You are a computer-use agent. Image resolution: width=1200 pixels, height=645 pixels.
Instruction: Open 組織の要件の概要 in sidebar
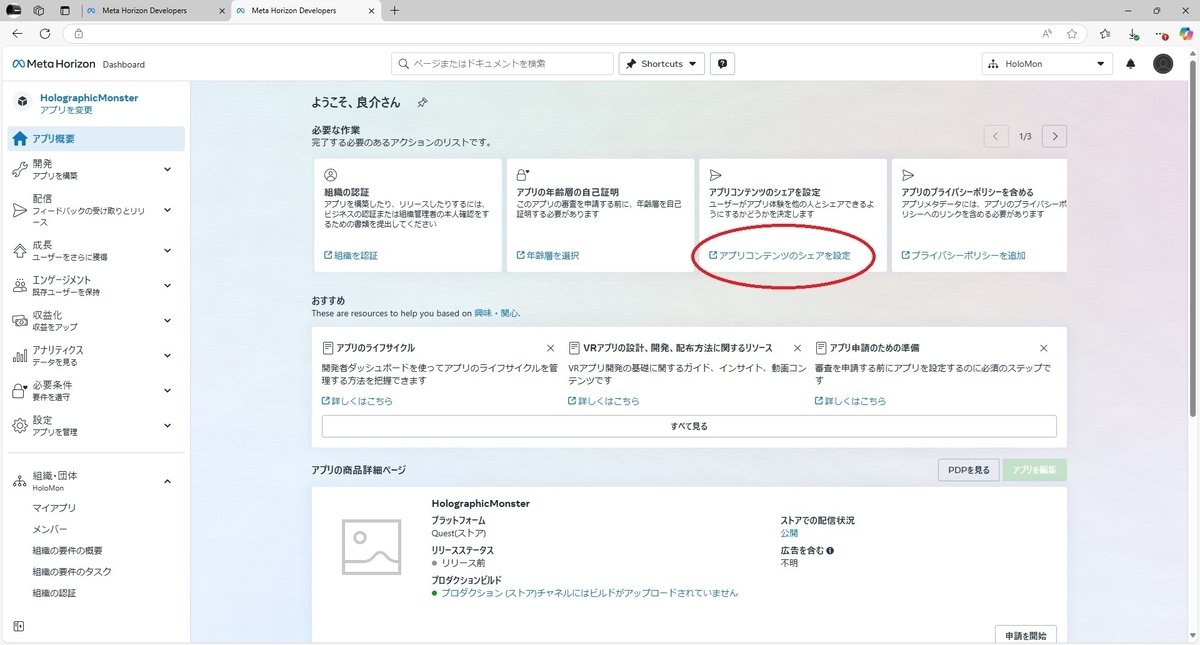(67, 551)
